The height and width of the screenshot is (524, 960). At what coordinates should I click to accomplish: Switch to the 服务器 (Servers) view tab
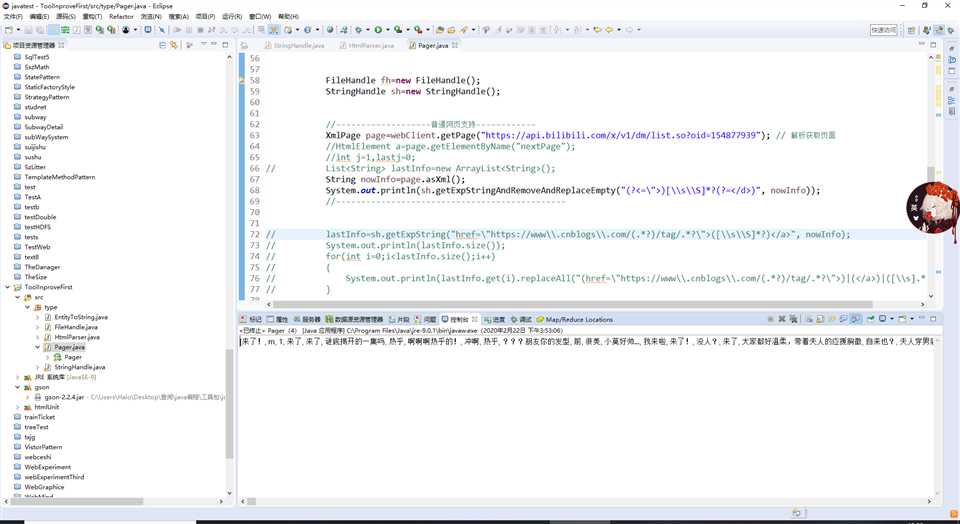pos(307,320)
